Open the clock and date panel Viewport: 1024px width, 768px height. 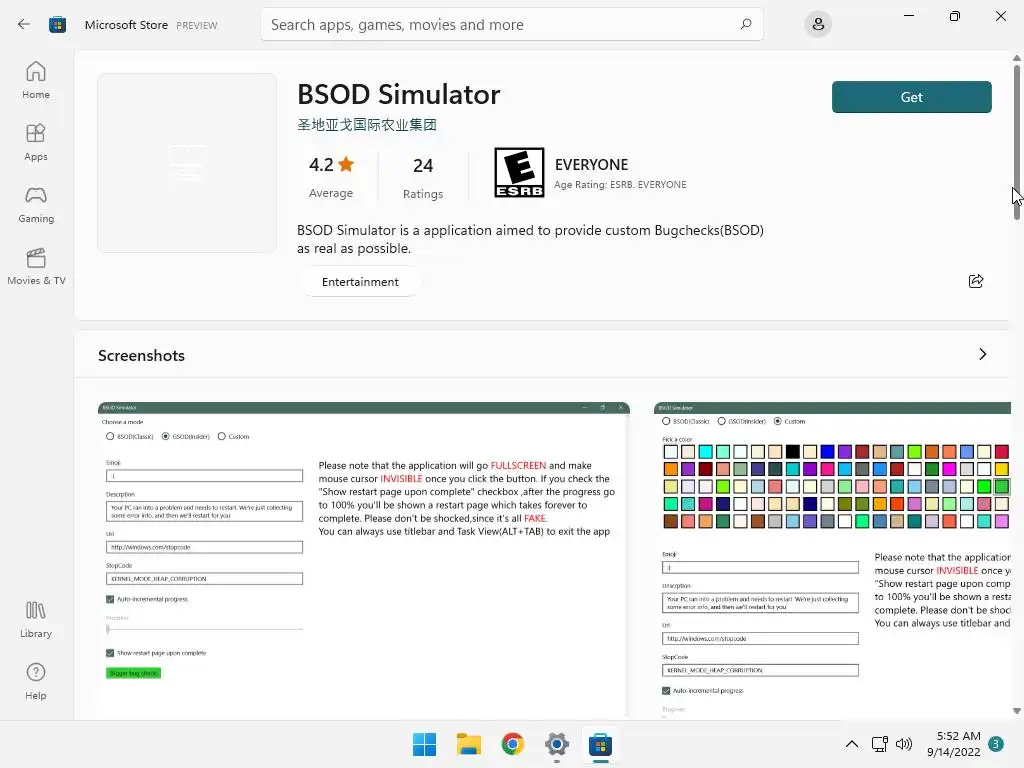[x=953, y=744]
